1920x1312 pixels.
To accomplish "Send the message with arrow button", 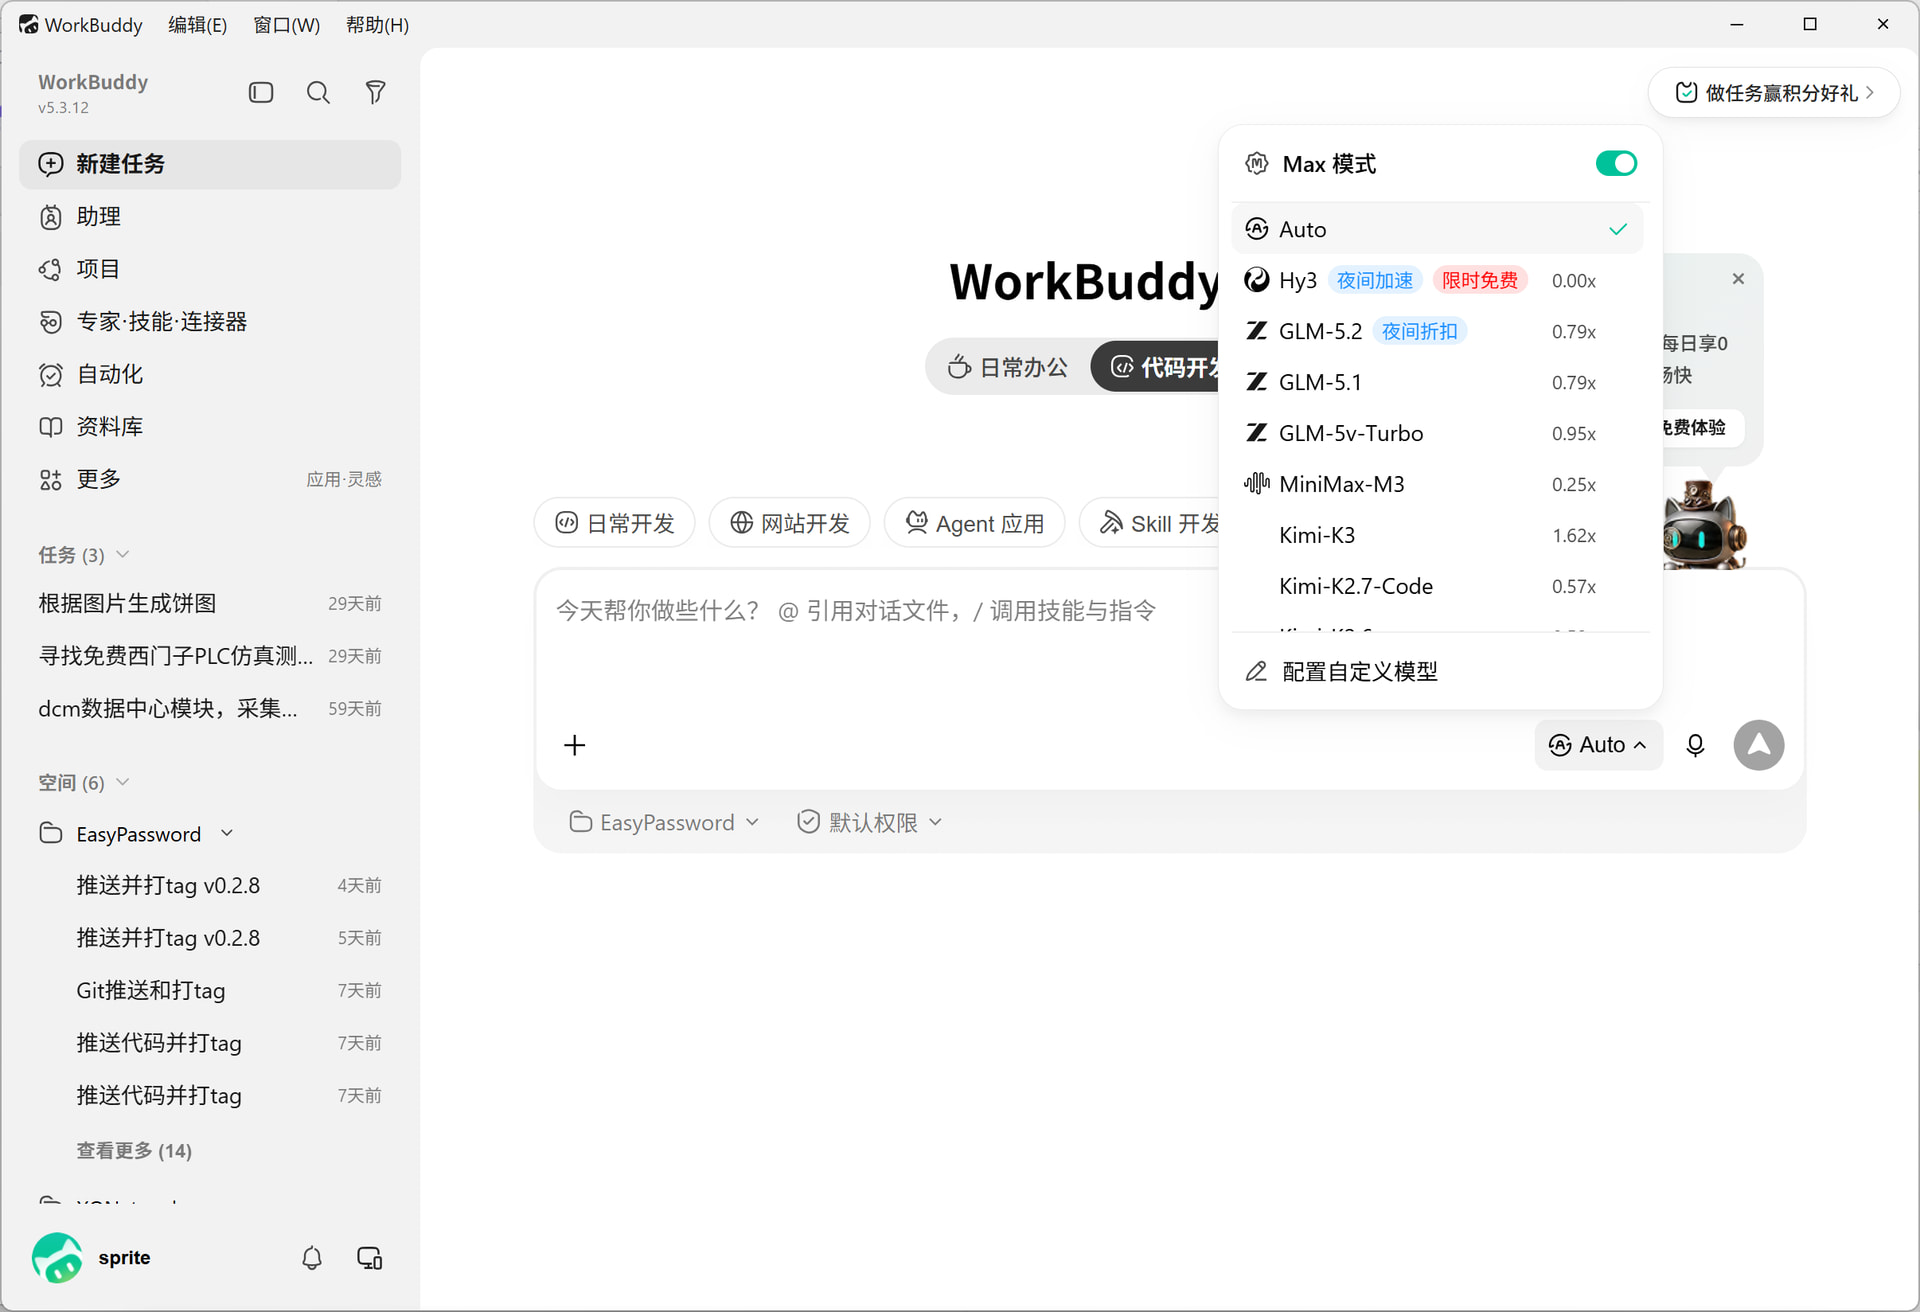I will click(1759, 745).
